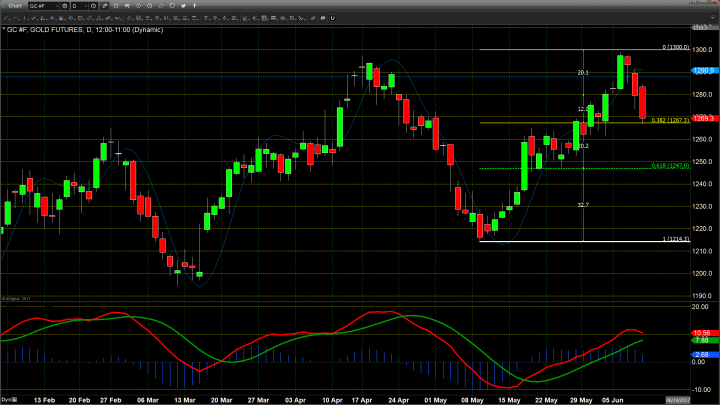Click the small icon at toolbar's right end
This screenshot has height=405, width=720.
coord(713,18)
